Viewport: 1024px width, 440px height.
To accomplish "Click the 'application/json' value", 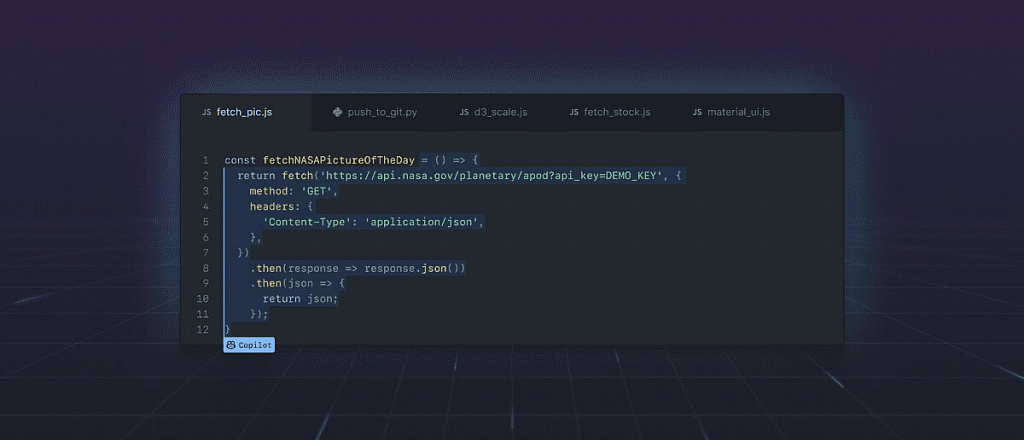I will coord(422,222).
